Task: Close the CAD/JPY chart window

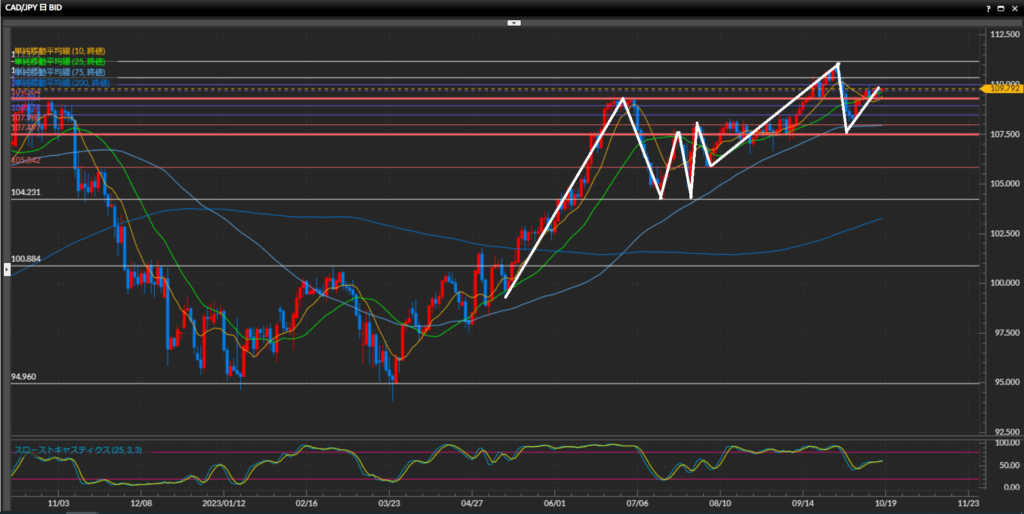Action: coord(1014,7)
